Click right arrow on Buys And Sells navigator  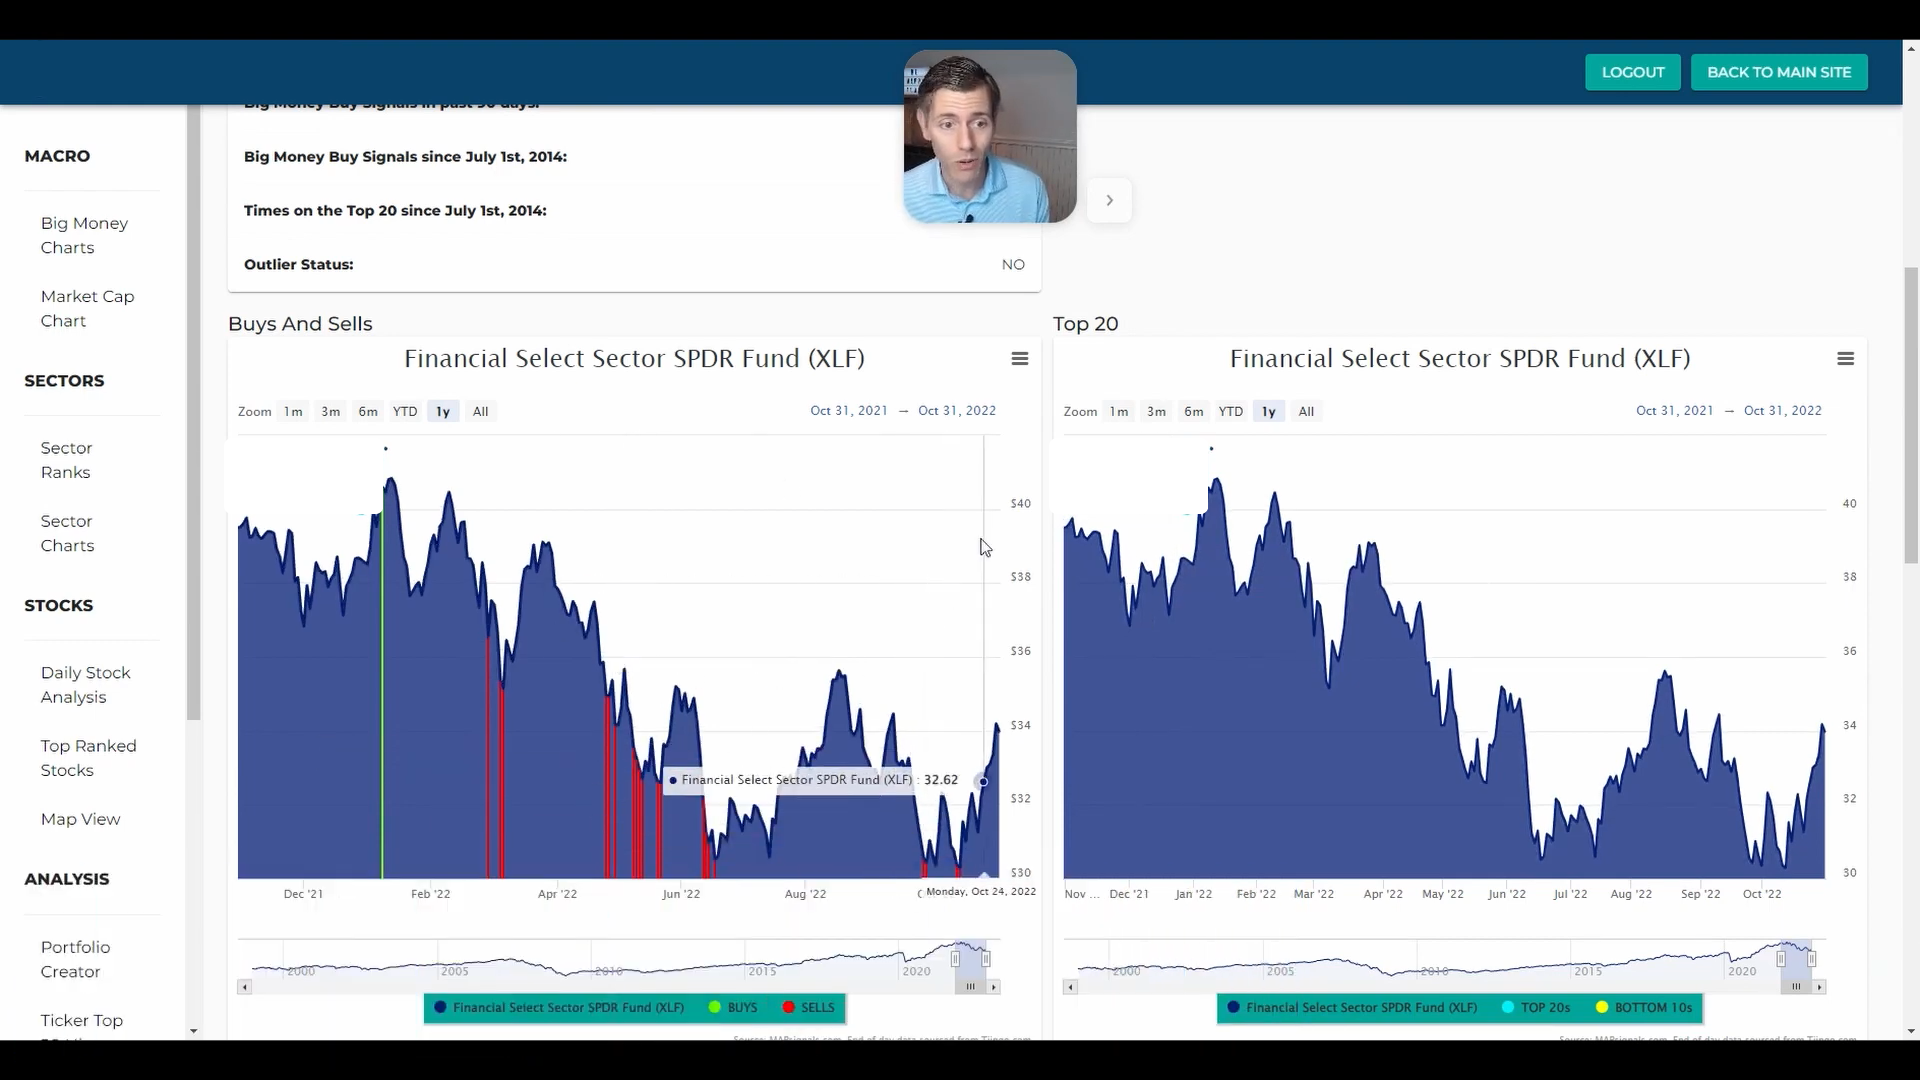click(x=994, y=987)
